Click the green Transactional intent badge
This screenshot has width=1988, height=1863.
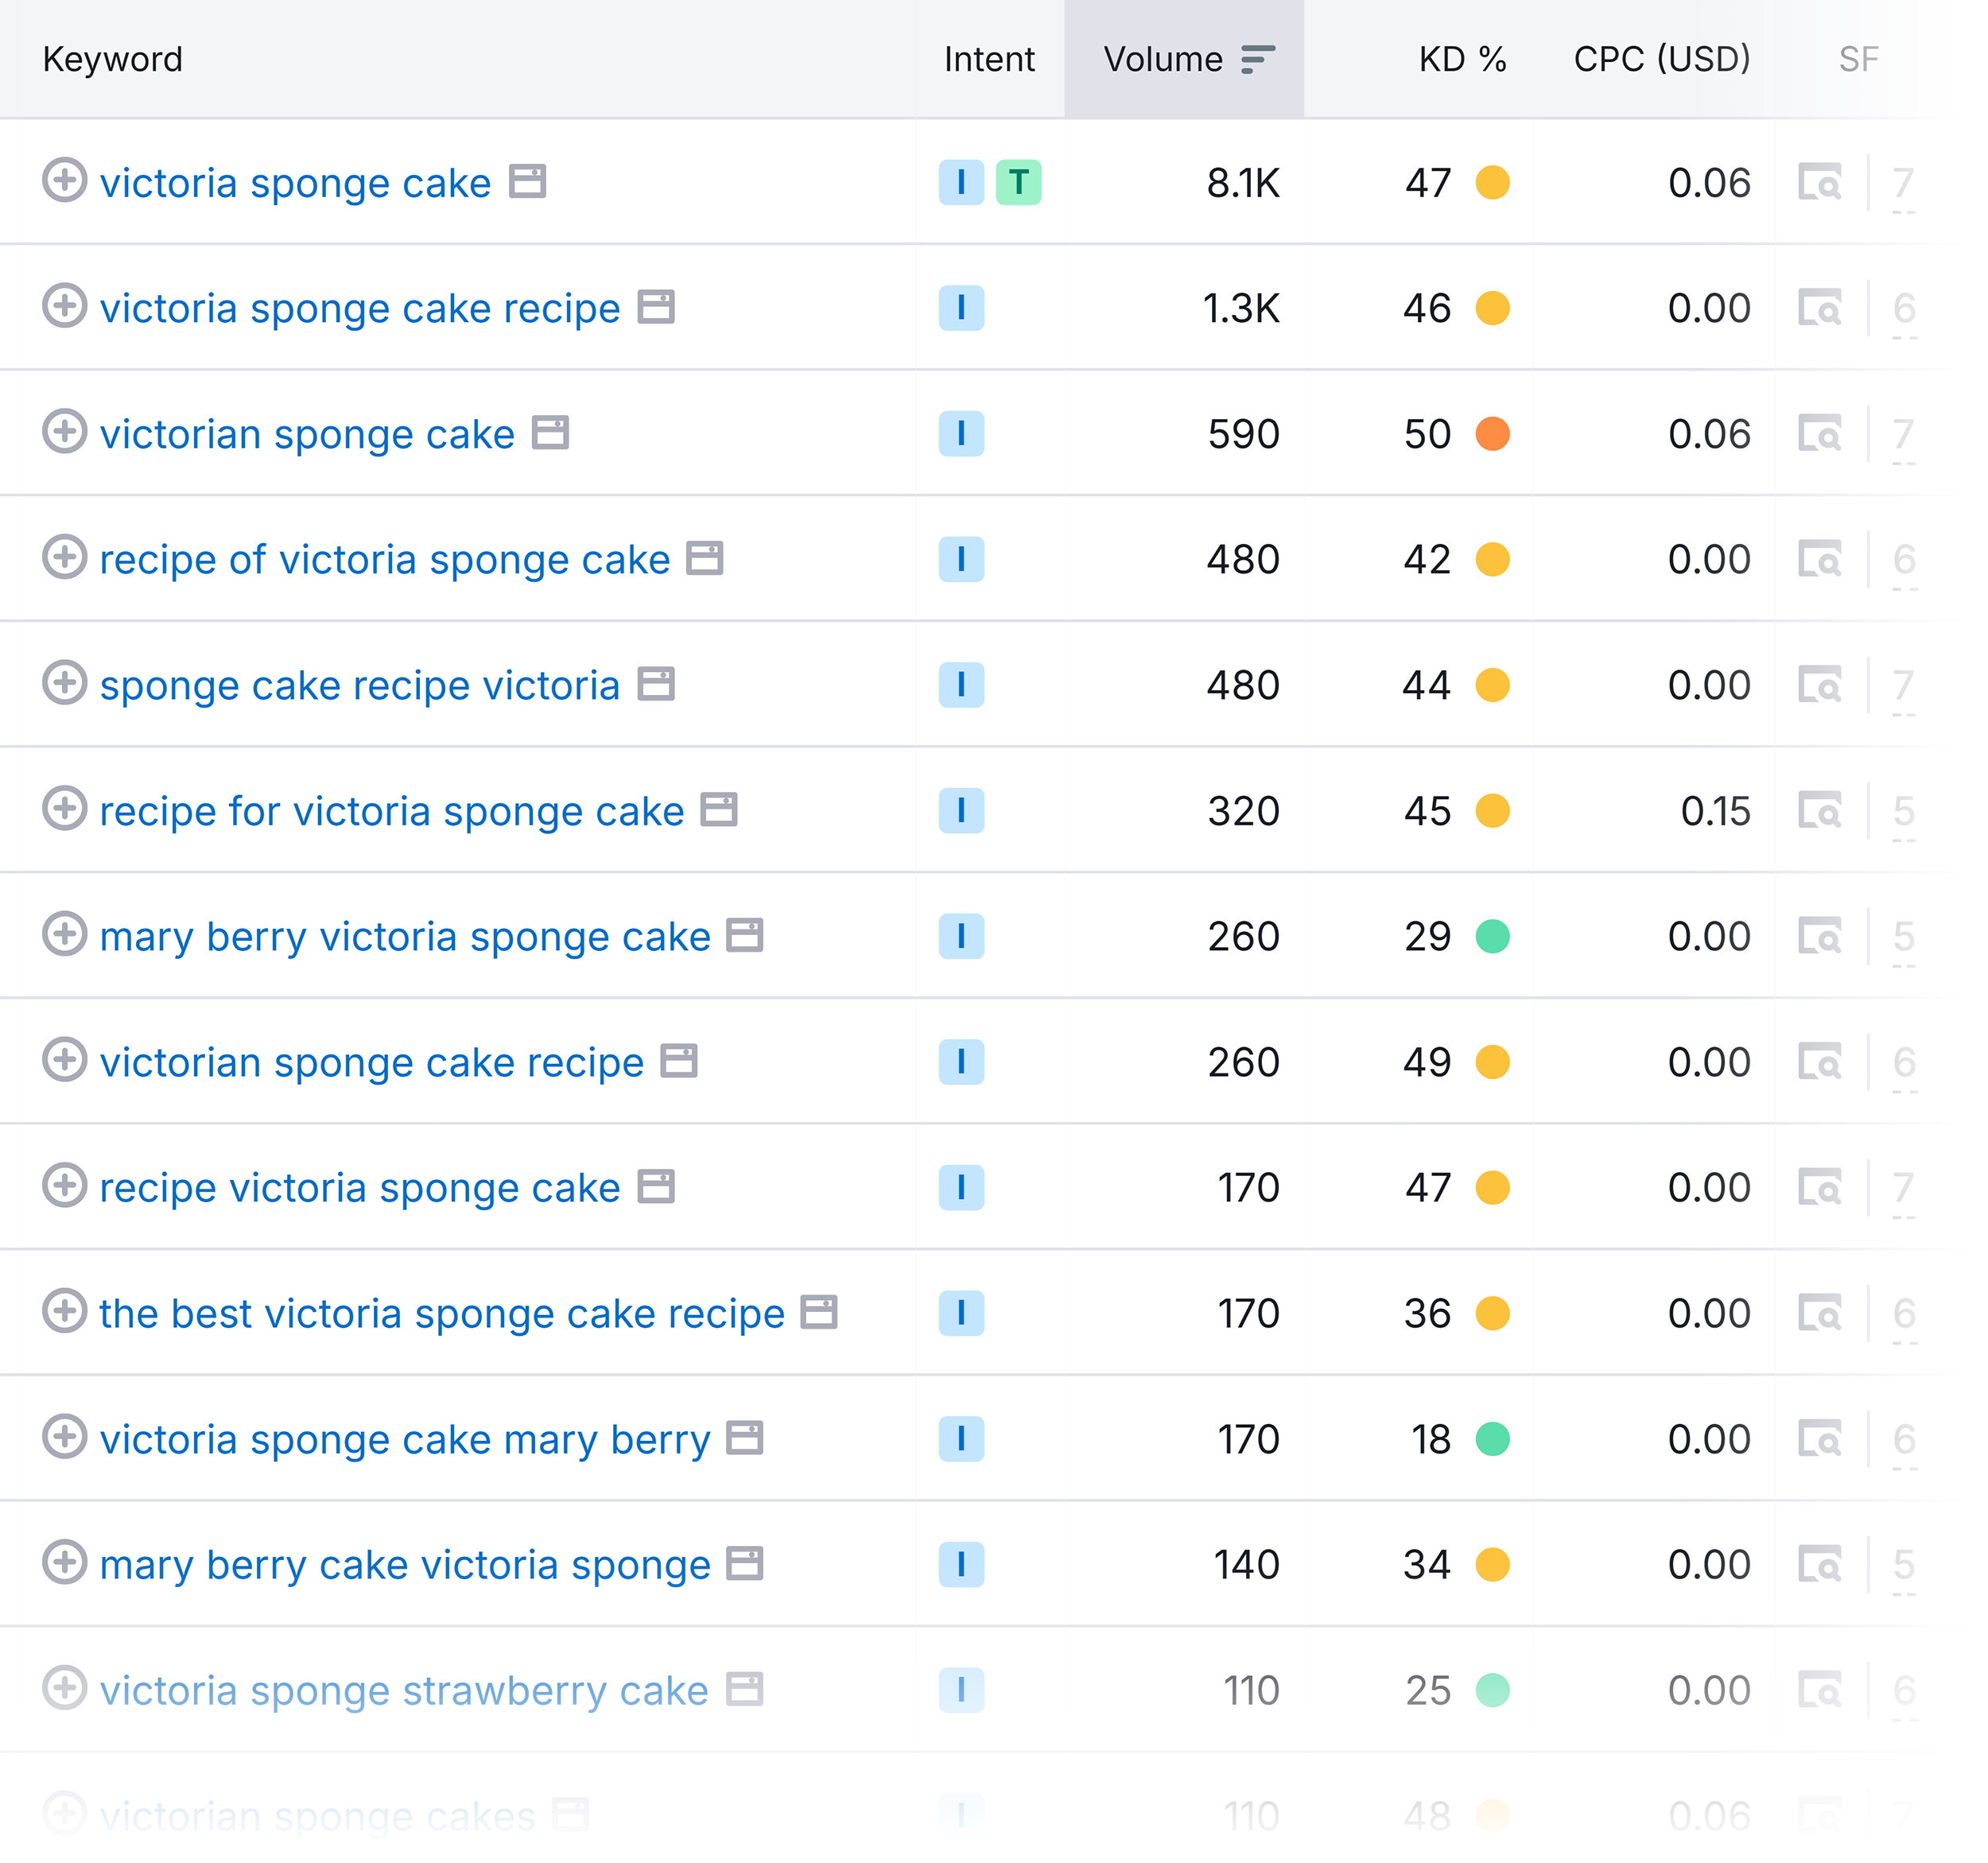[x=1018, y=182]
